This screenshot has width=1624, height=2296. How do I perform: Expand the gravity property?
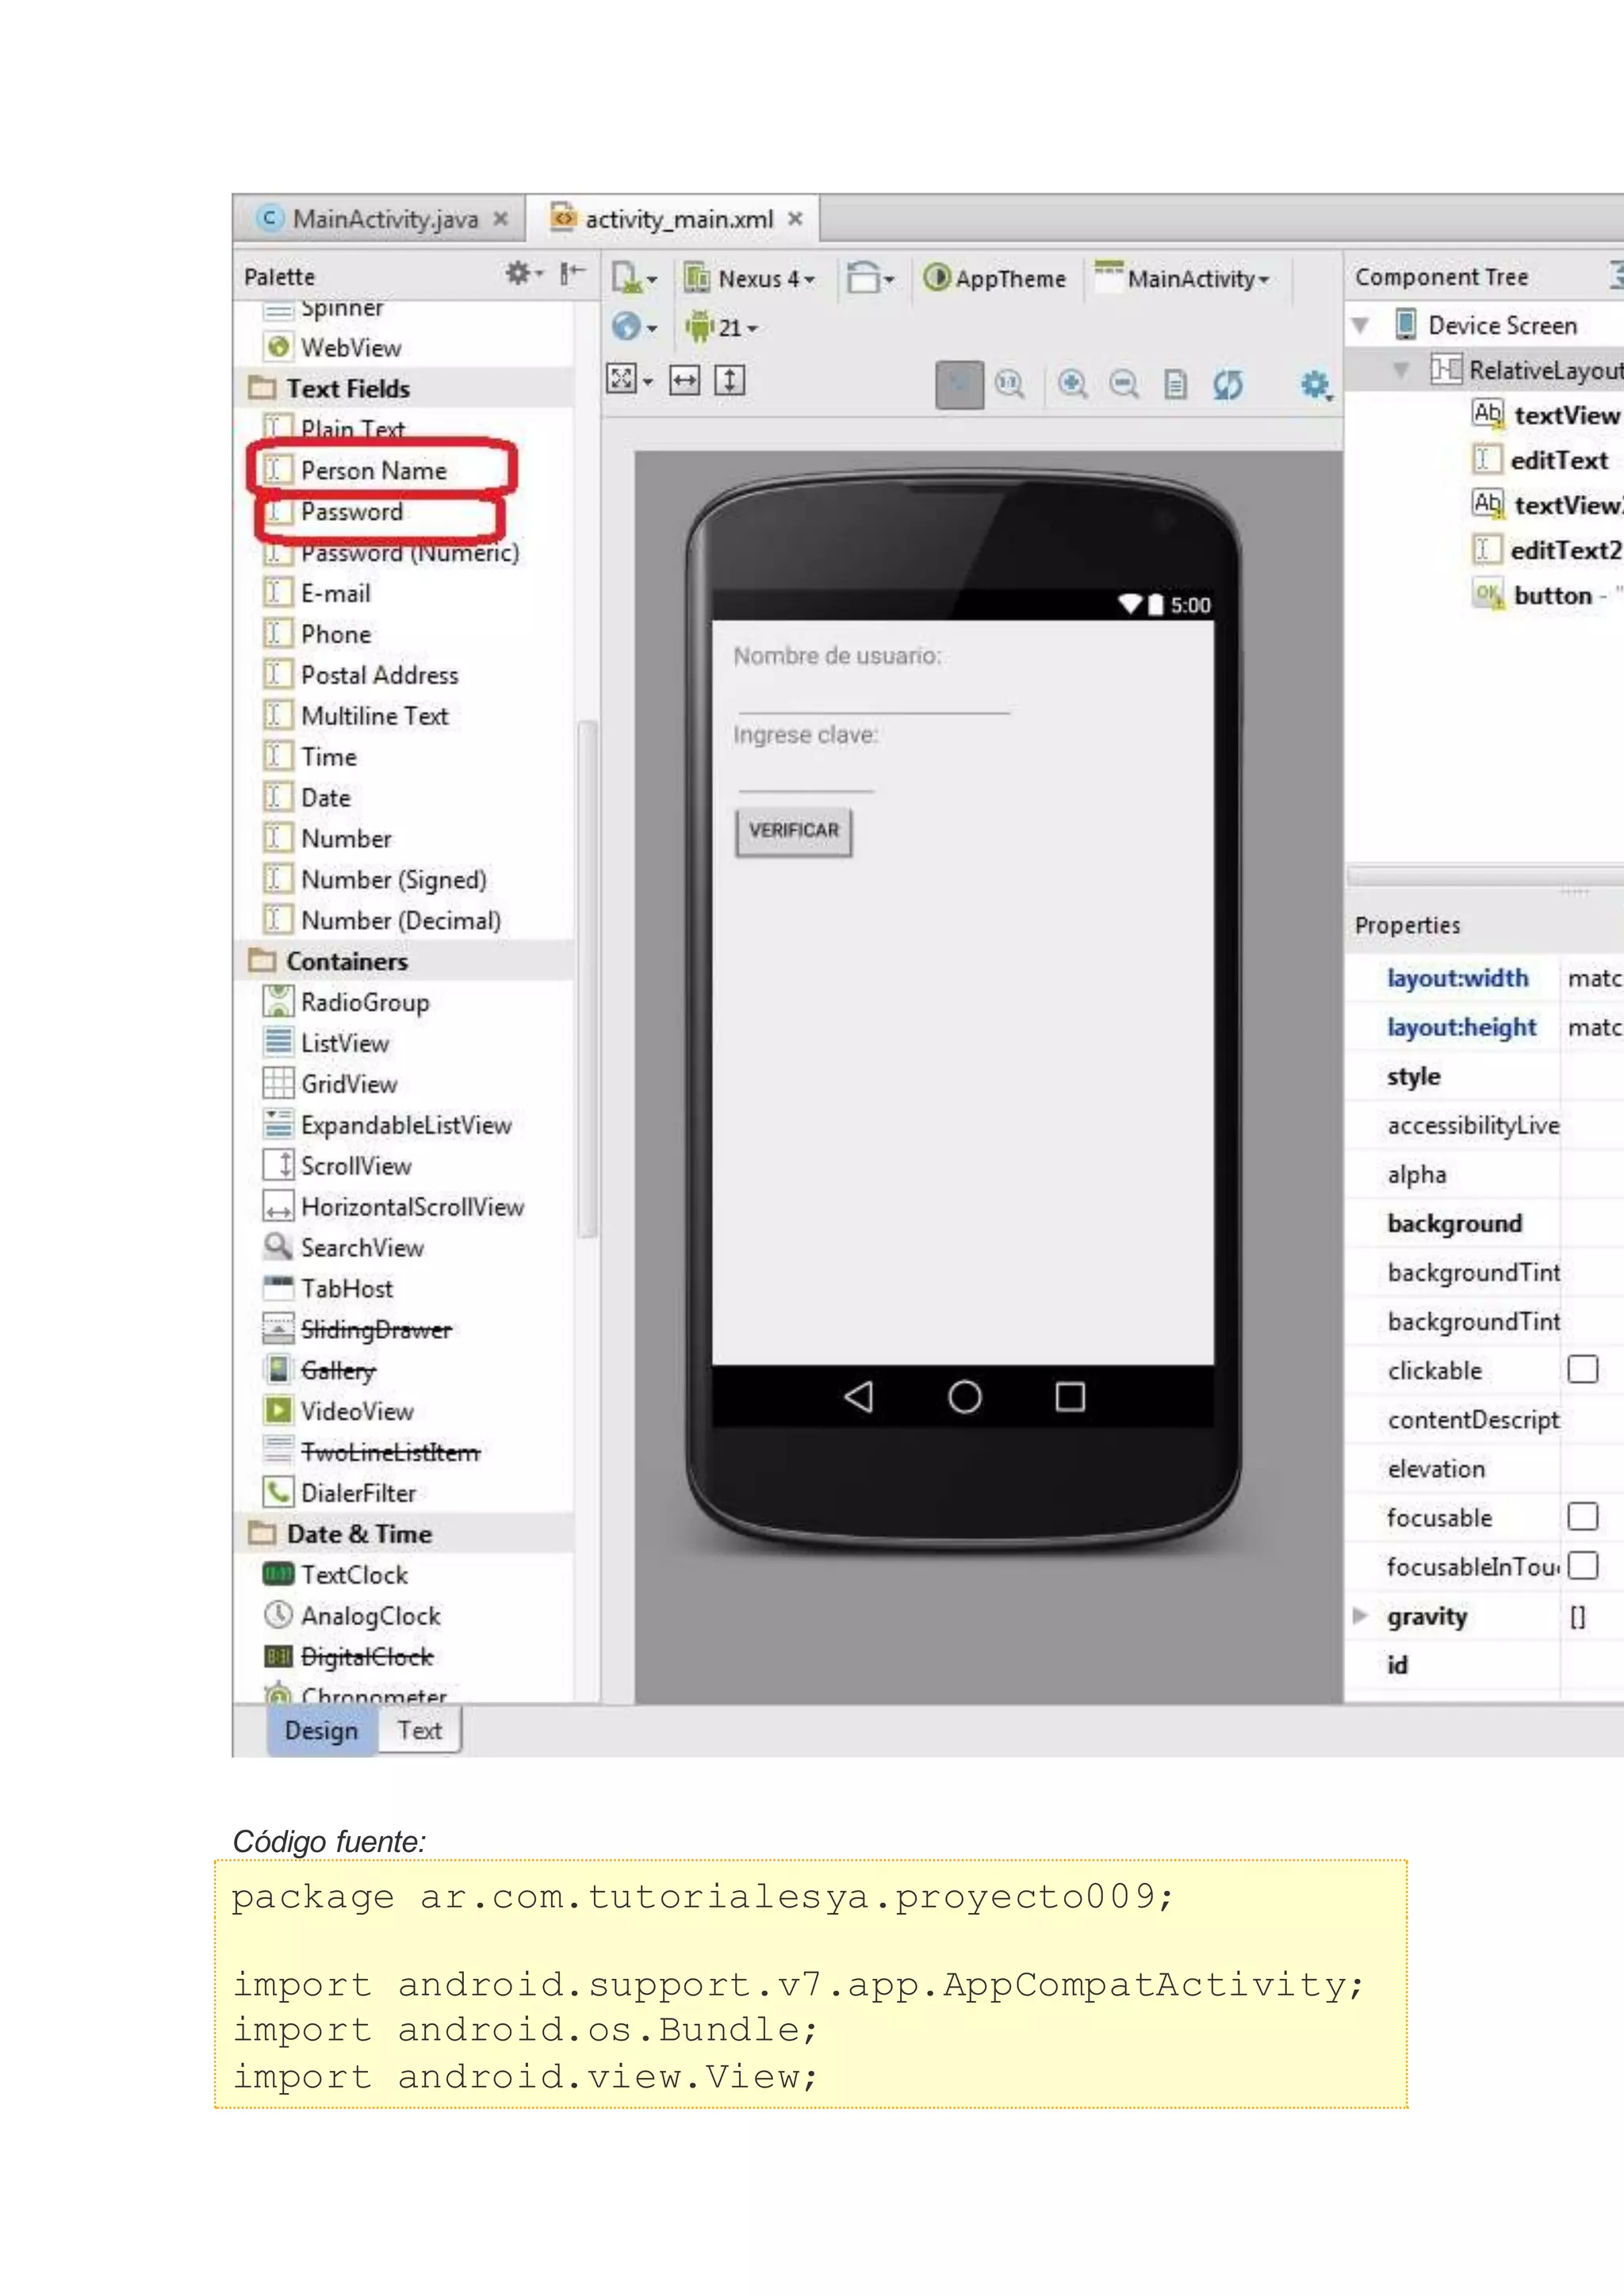pyautogui.click(x=1360, y=1615)
